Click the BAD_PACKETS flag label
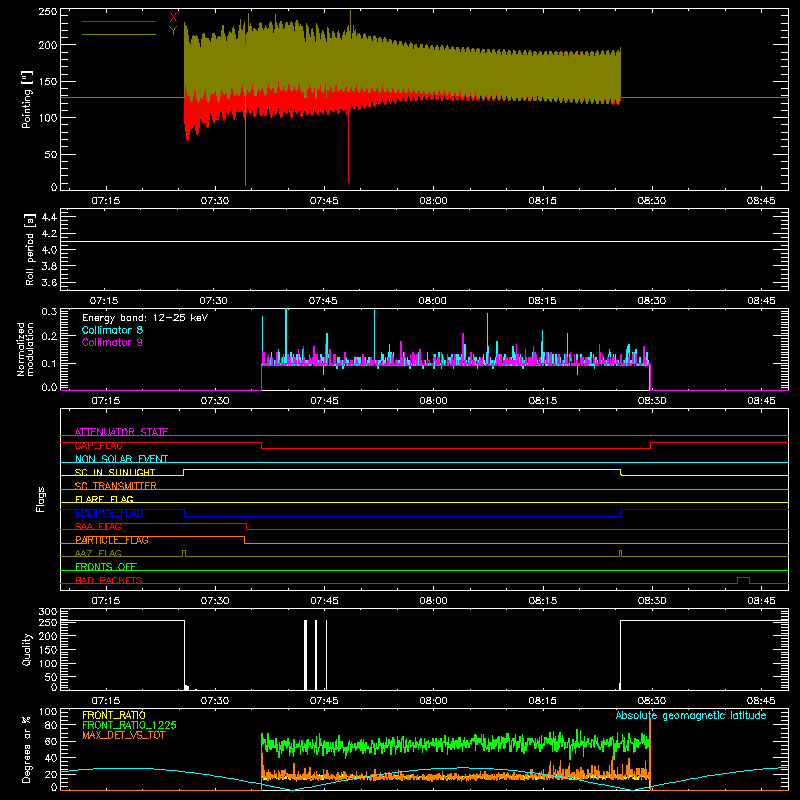Screen dimensions: 800x800 [x=109, y=580]
